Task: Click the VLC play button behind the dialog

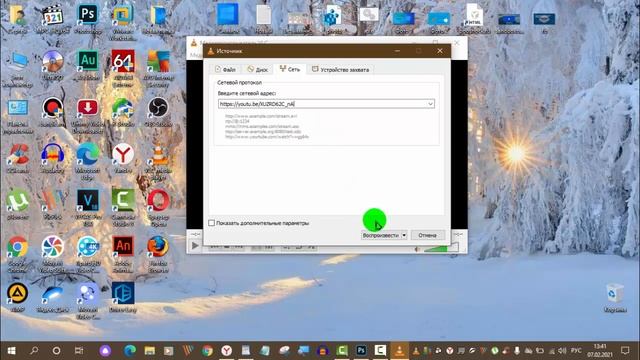Action: pyautogui.click(x=195, y=246)
